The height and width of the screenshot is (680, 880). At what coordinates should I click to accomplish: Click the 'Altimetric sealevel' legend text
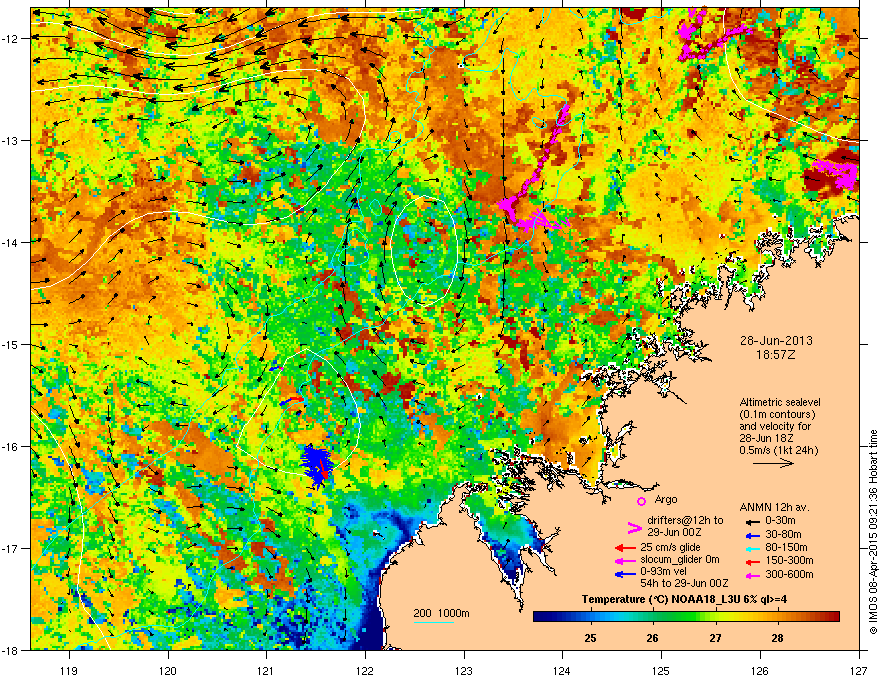point(780,402)
